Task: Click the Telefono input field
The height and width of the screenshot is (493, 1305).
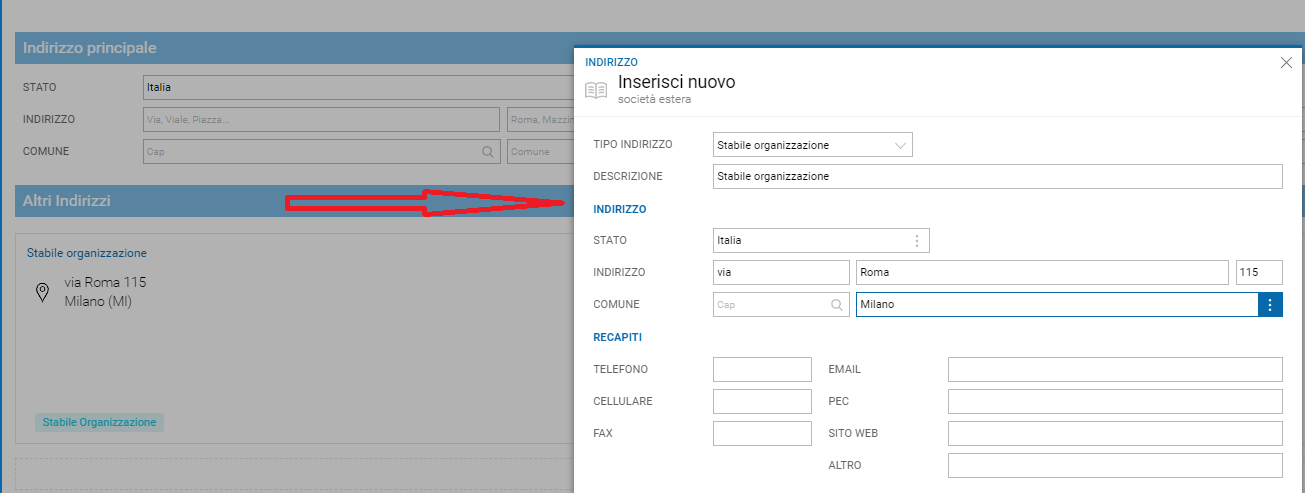Action: click(x=762, y=369)
